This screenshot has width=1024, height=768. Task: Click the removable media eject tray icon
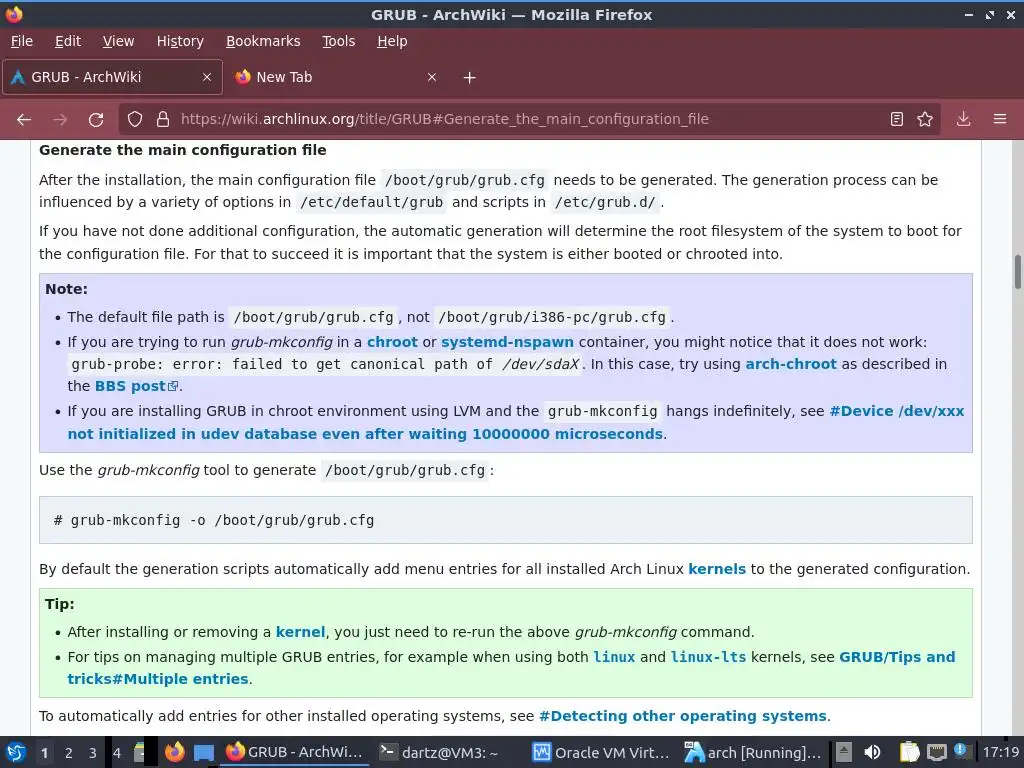[844, 752]
